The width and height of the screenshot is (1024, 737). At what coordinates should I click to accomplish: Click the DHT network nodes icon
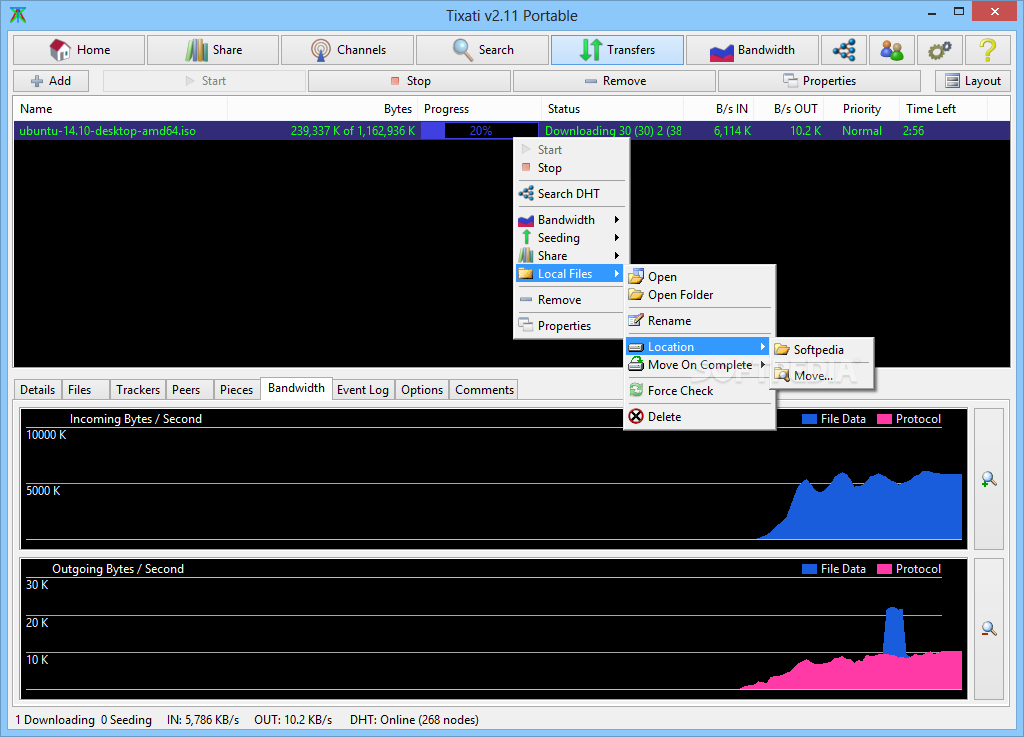click(844, 50)
